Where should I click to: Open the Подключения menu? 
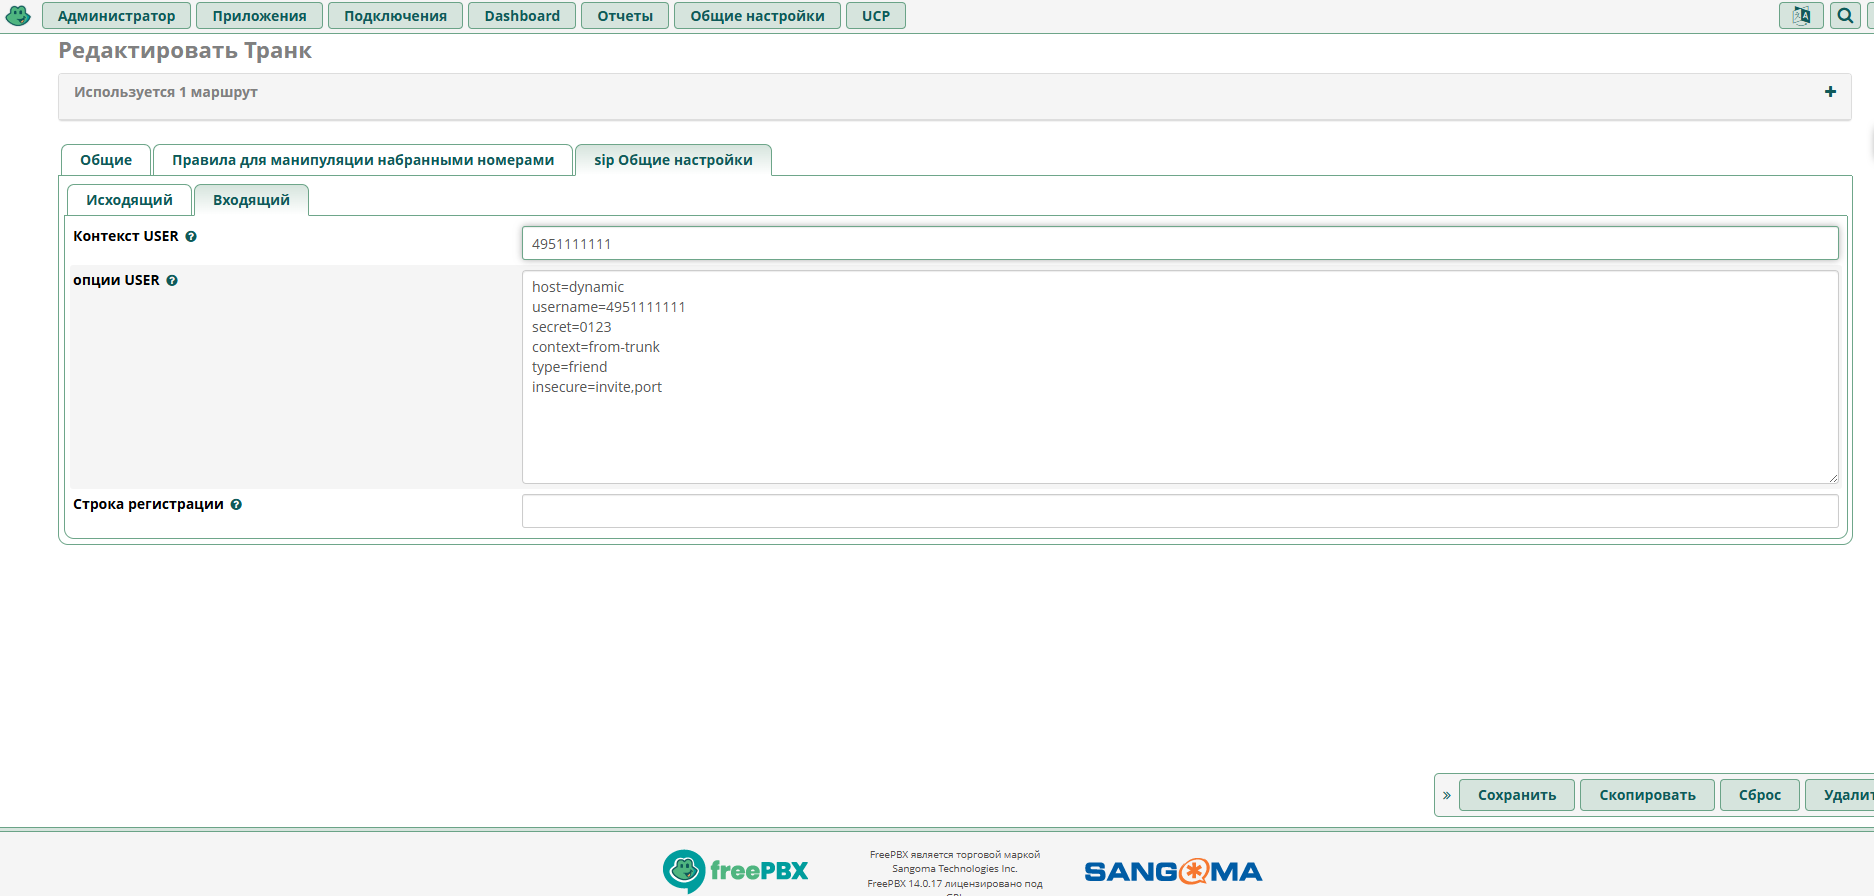[395, 16]
